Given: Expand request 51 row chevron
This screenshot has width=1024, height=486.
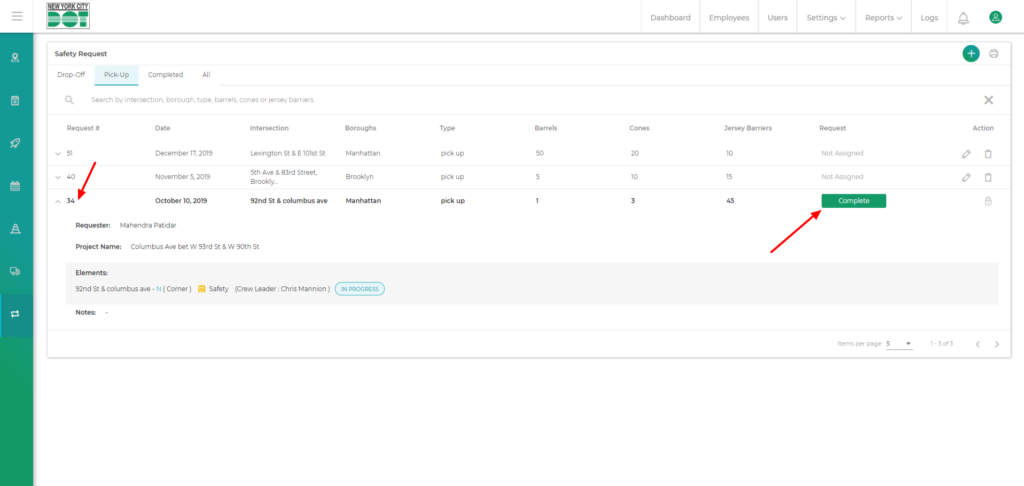Looking at the screenshot, I should (58, 154).
